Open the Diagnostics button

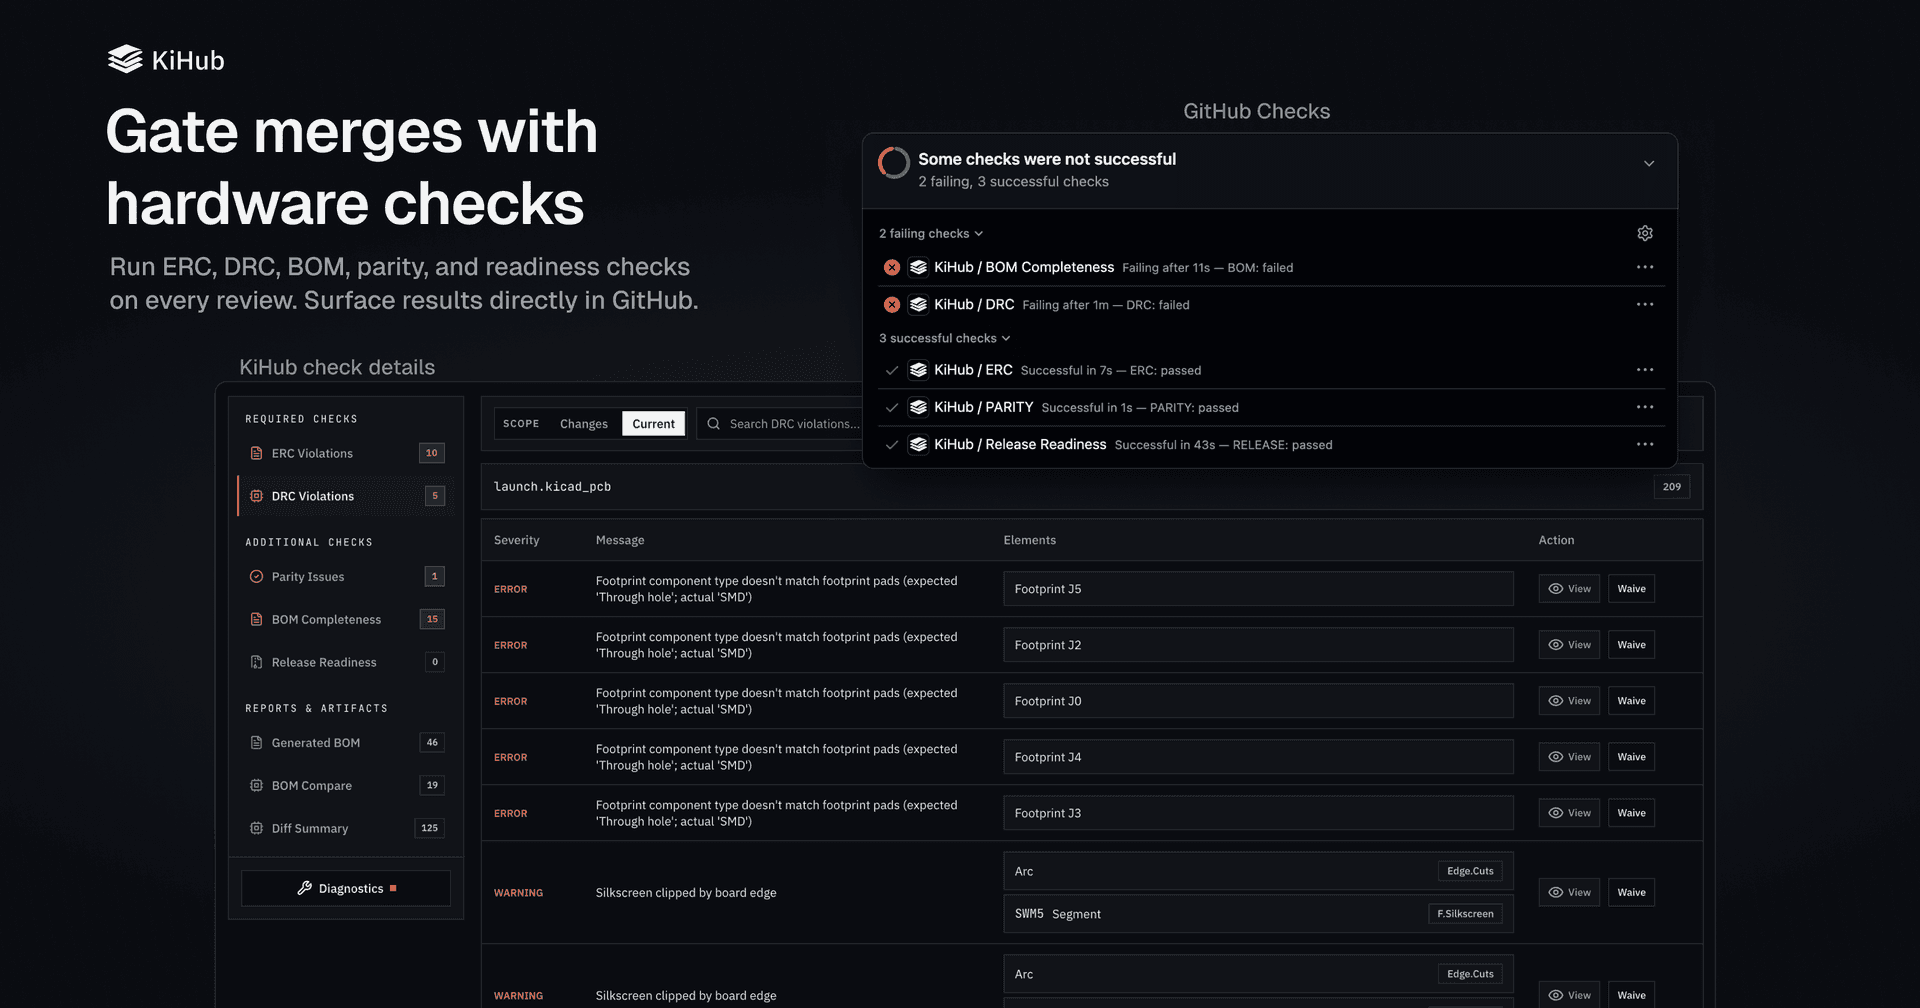pos(346,888)
